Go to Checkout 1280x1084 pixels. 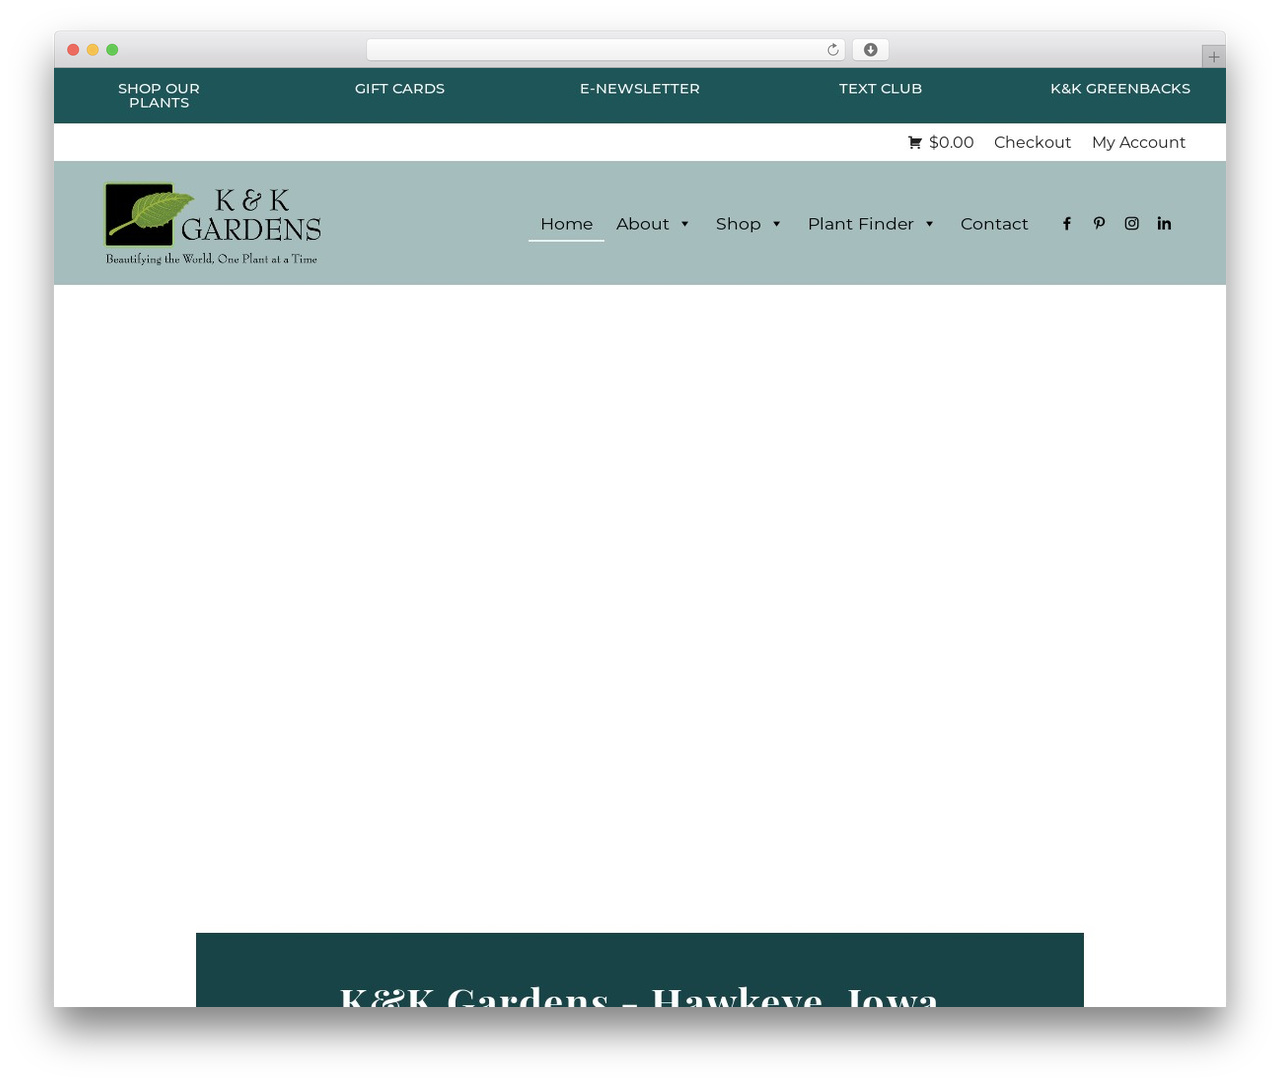(1032, 143)
